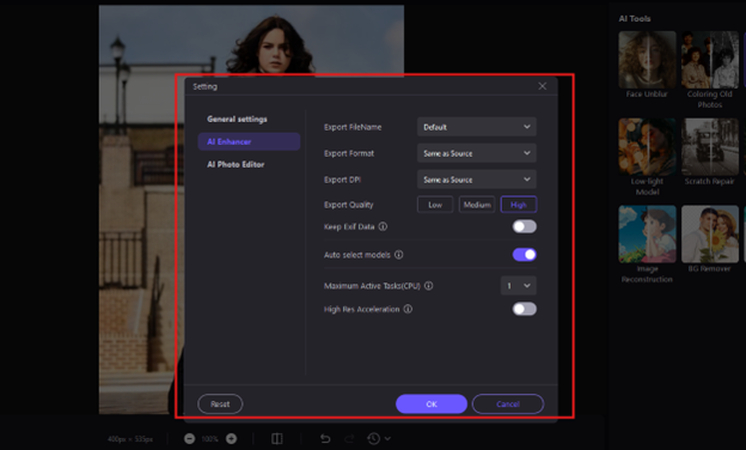Switch to General settings tab

pos(237,119)
